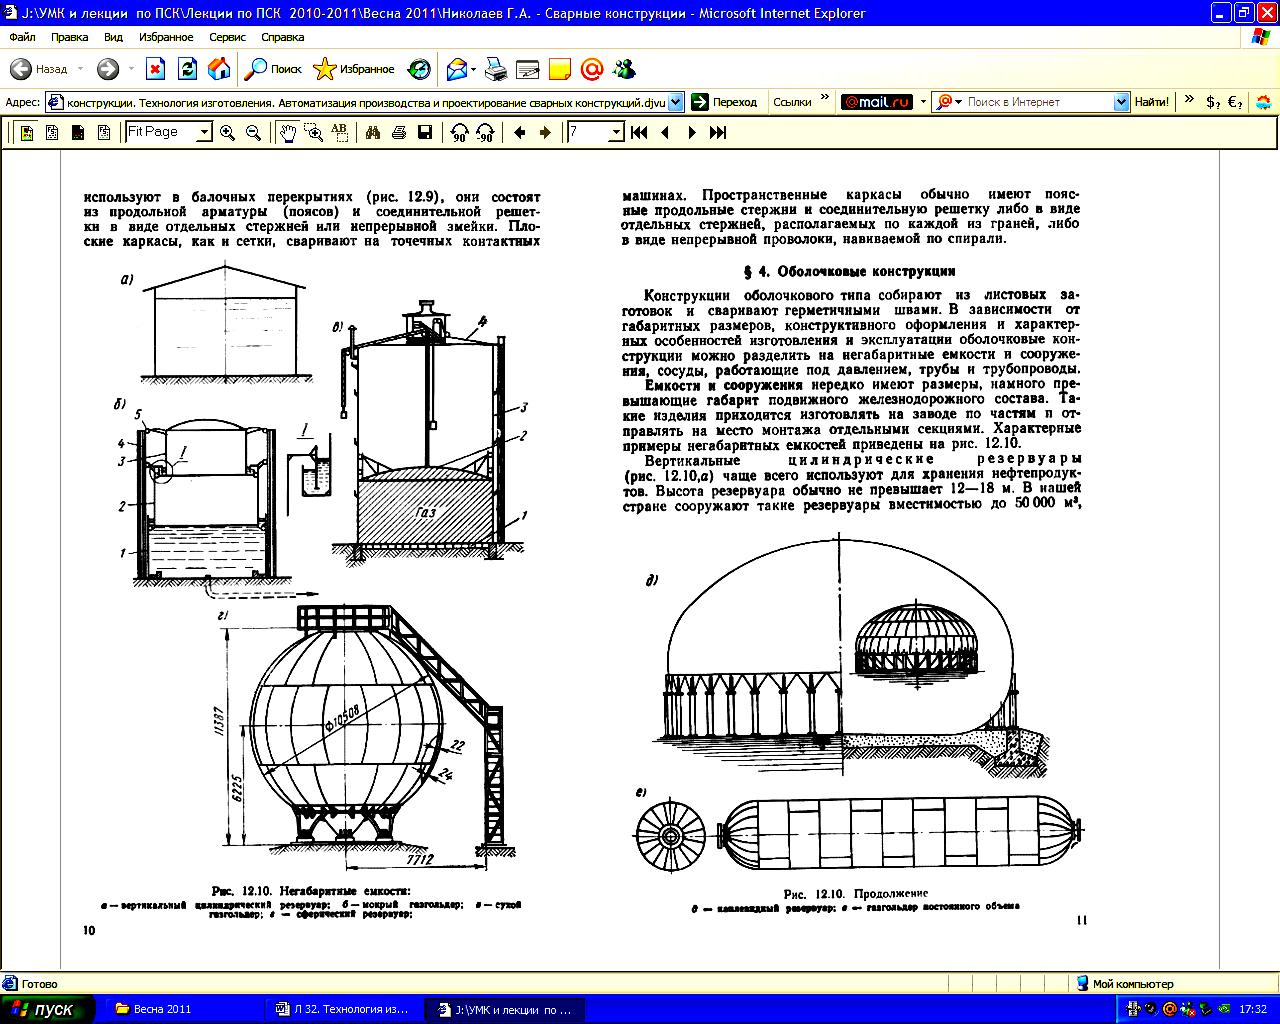Expand the Mail icon dropdown arrow

[x=474, y=69]
